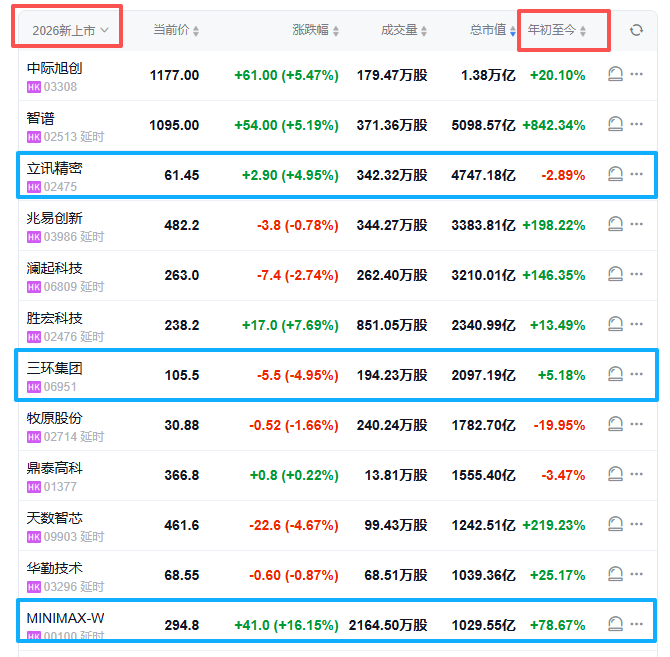Open more options for 智谱
This screenshot has width=670, height=657.
[x=637, y=124]
